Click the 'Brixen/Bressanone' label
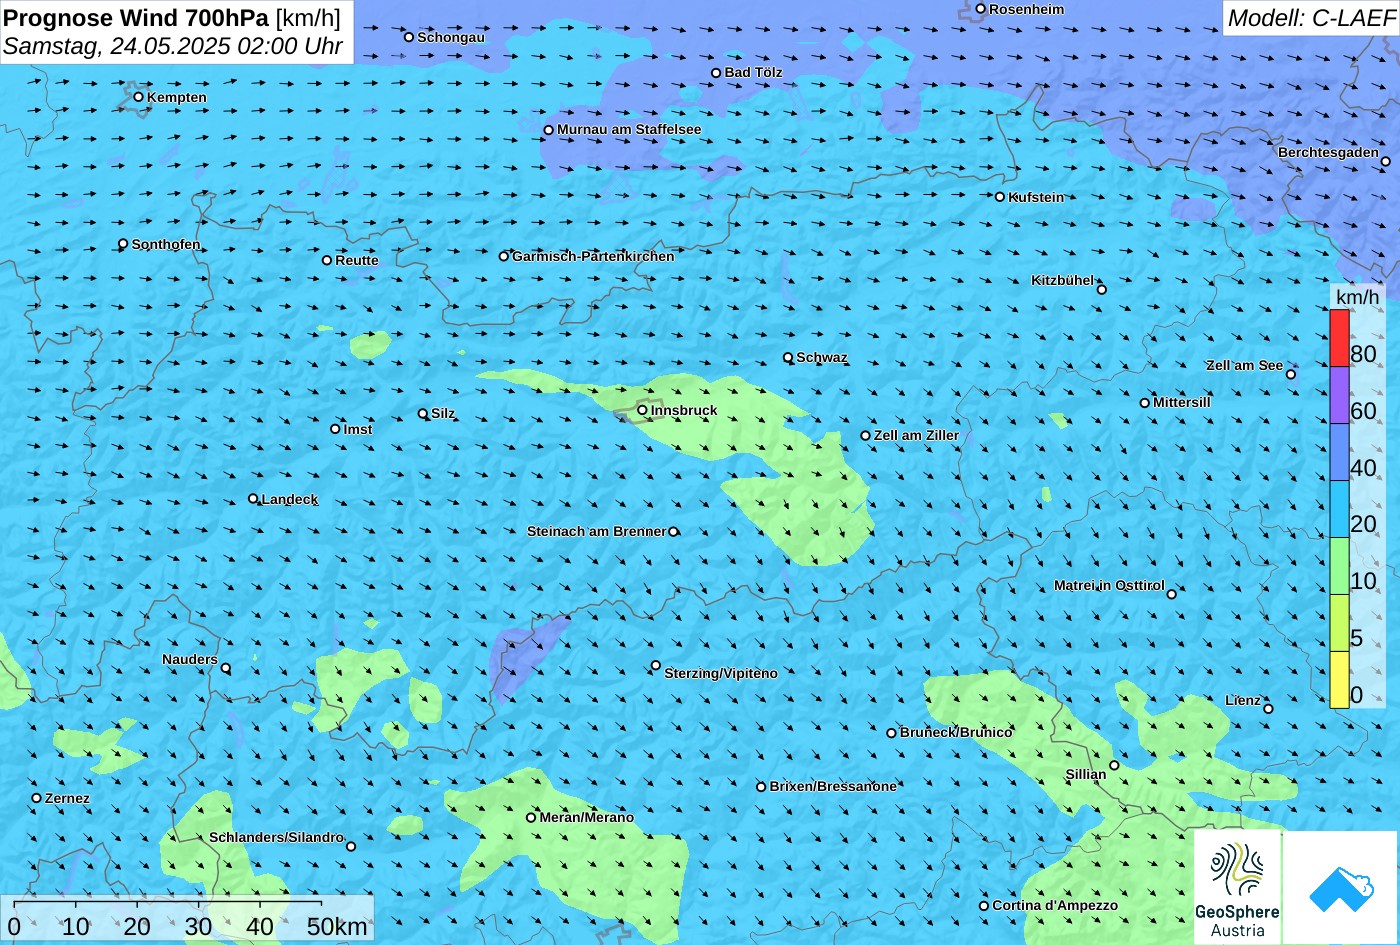This screenshot has height=945, width=1400. pyautogui.click(x=833, y=786)
